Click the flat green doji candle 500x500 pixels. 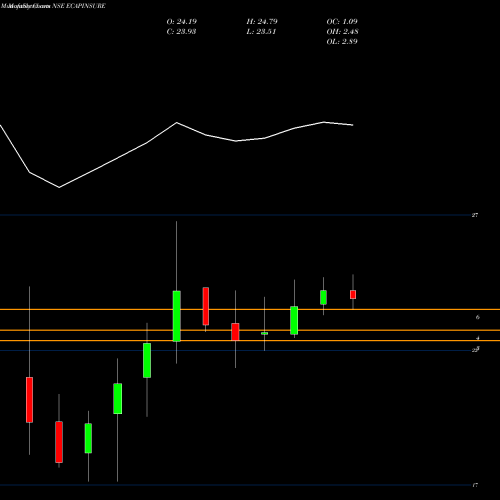click(264, 333)
